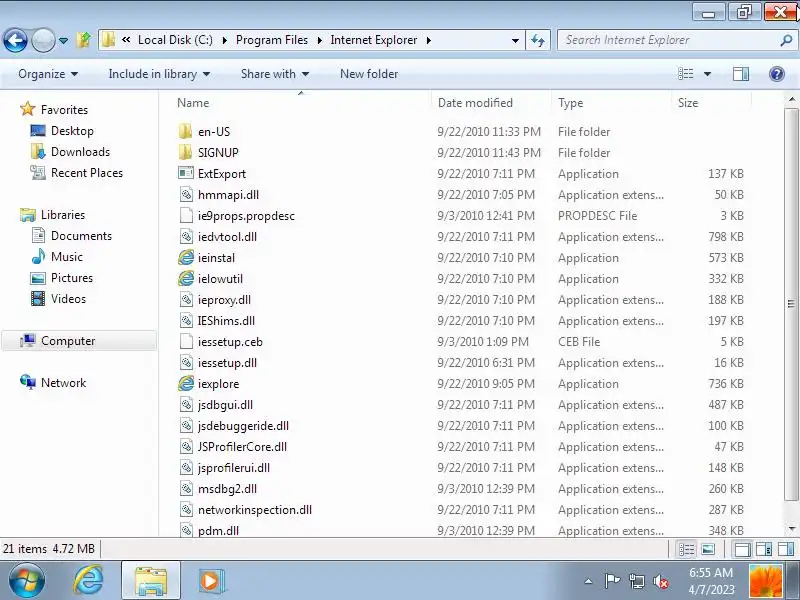Select Libraries in the navigation pane
The width and height of the screenshot is (800, 600).
pos(53,214)
